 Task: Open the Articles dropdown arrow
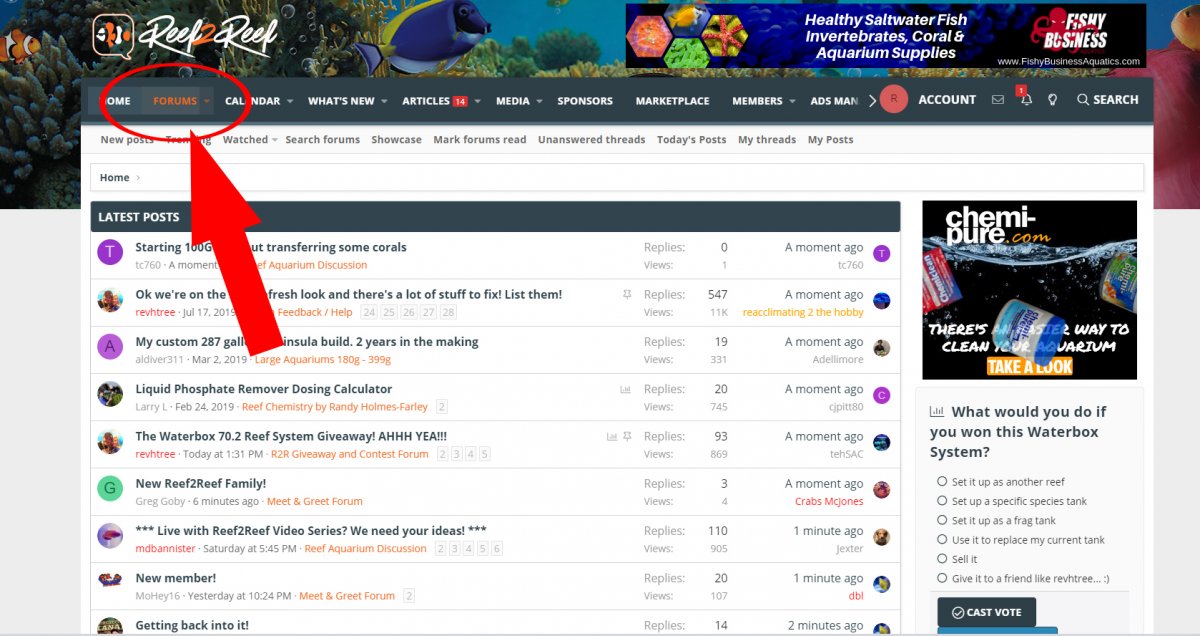tap(478, 101)
